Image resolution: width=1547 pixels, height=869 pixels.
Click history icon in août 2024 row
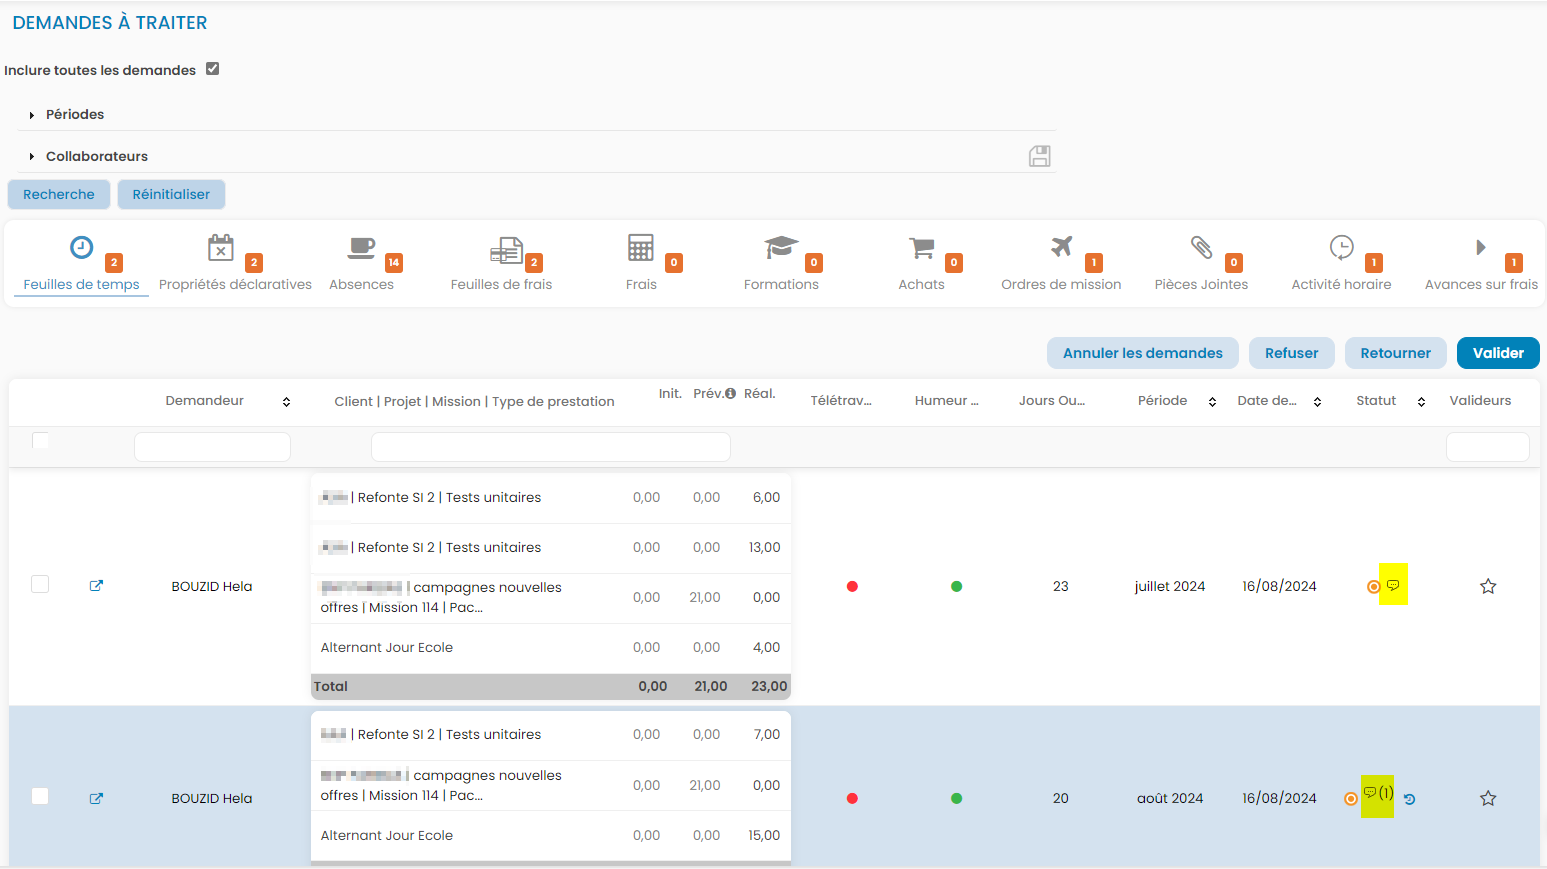tap(1409, 799)
